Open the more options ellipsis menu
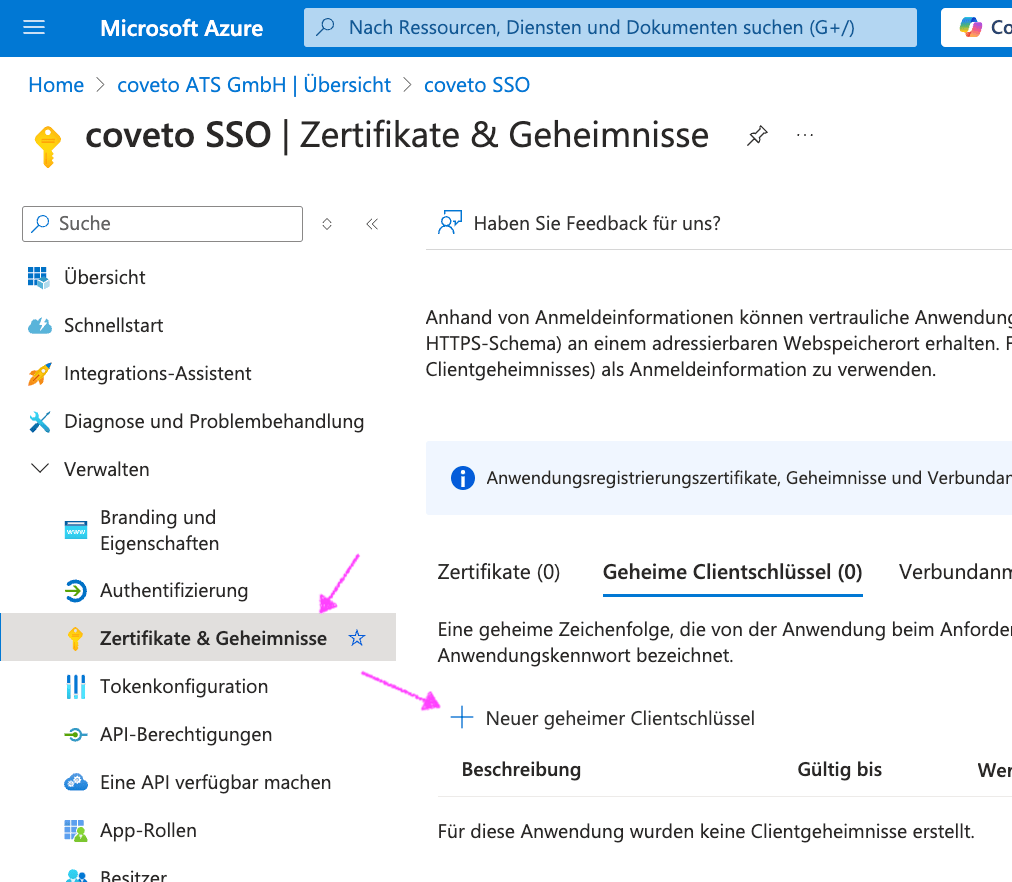 [805, 135]
